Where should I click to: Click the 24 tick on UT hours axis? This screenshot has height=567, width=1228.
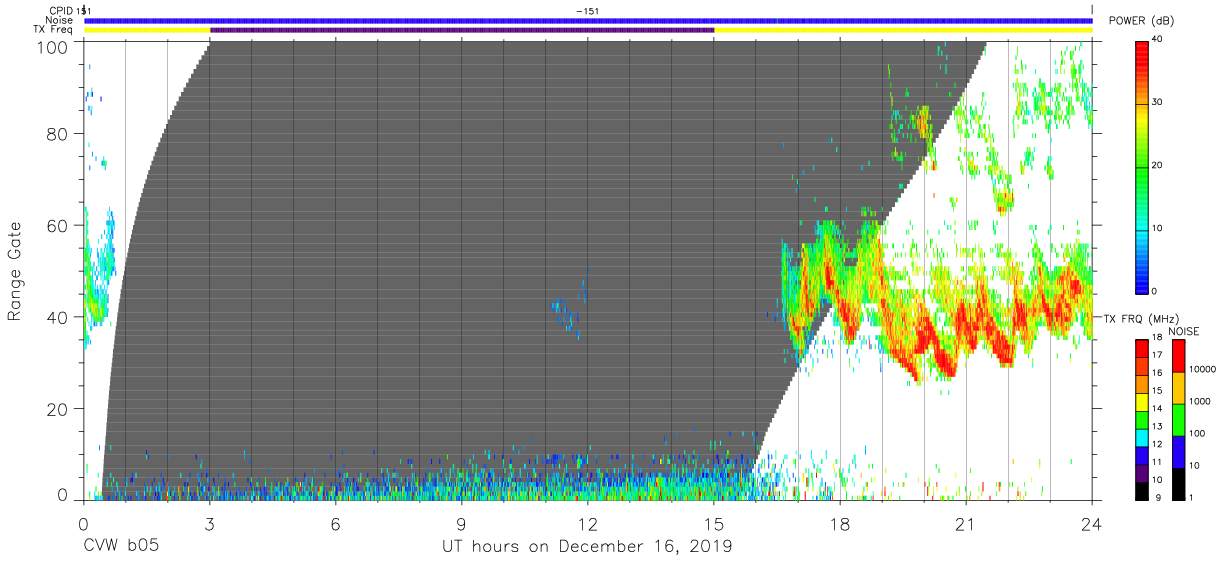point(1092,523)
